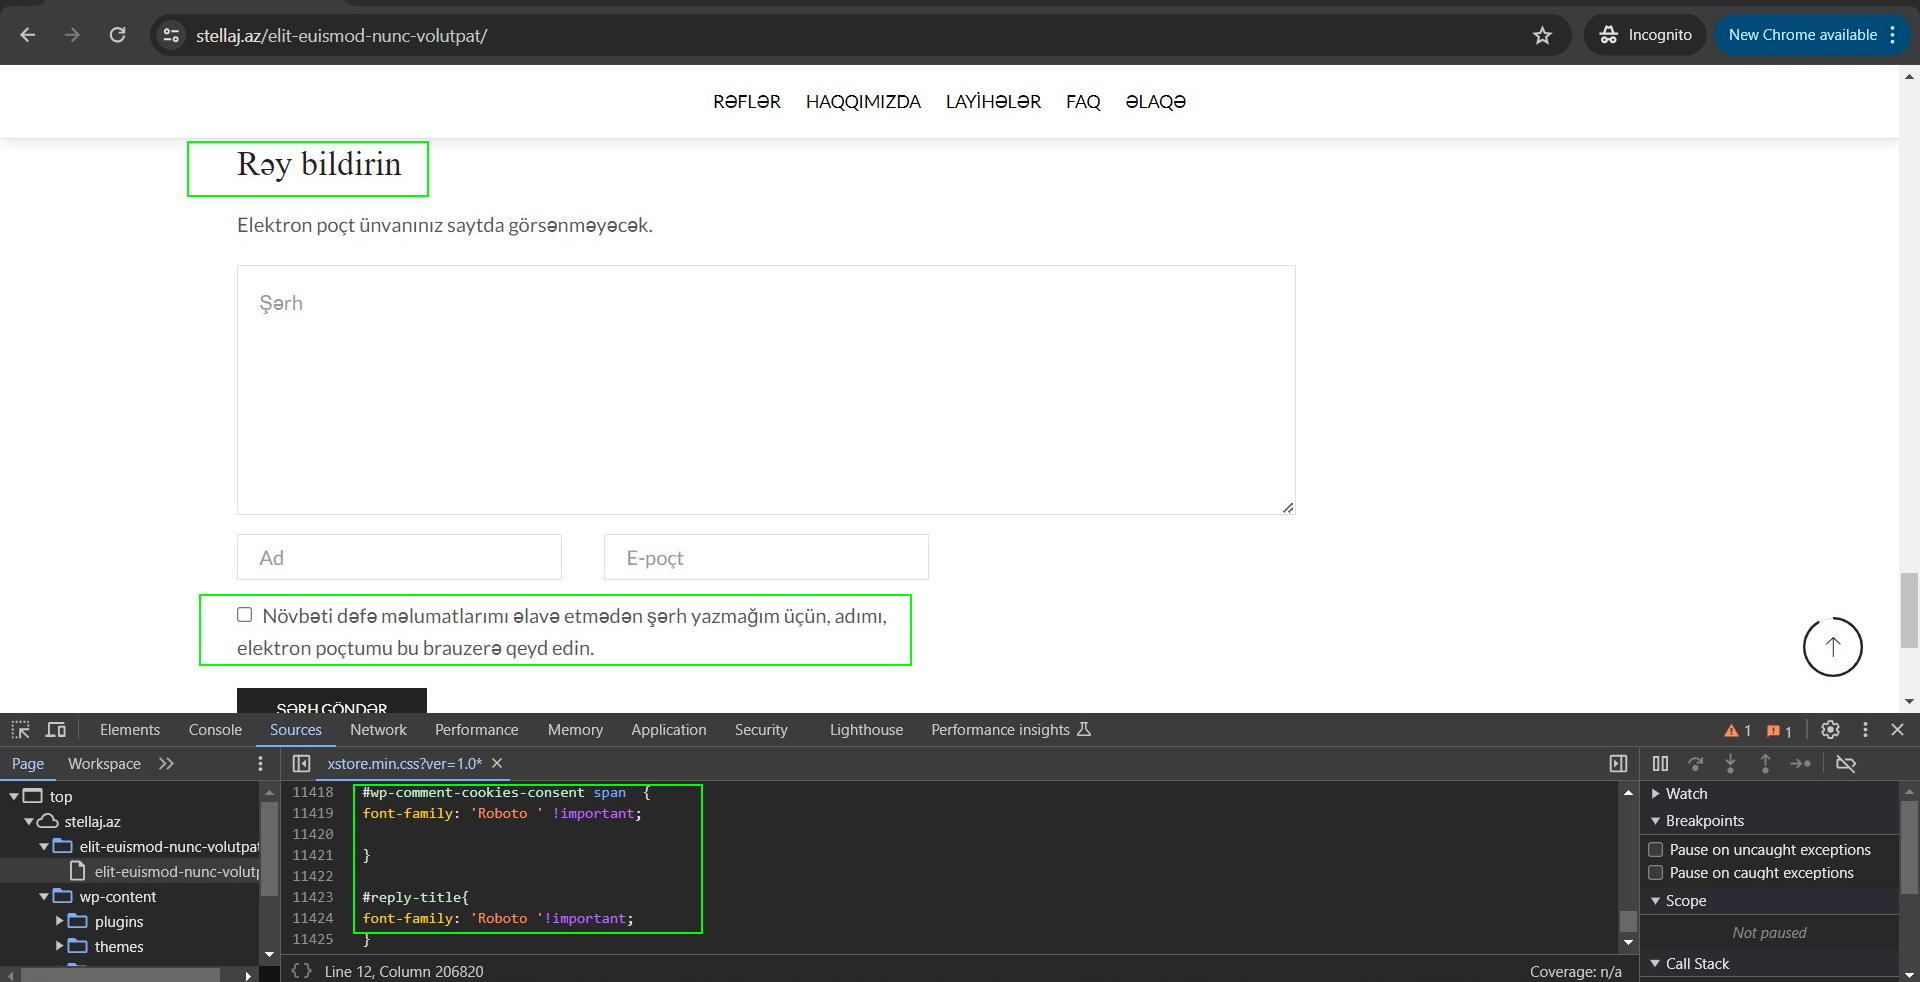Open the Lighthouse tab

(866, 730)
